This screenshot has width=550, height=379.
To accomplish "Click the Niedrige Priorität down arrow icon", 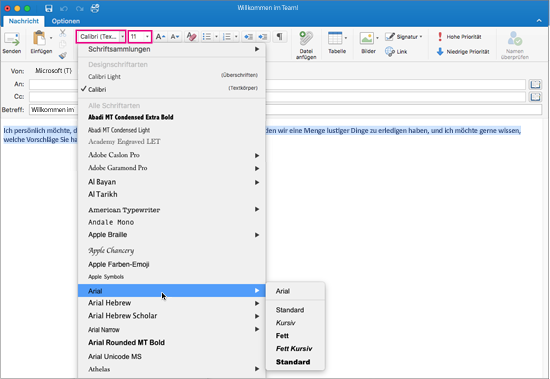I will tap(440, 52).
